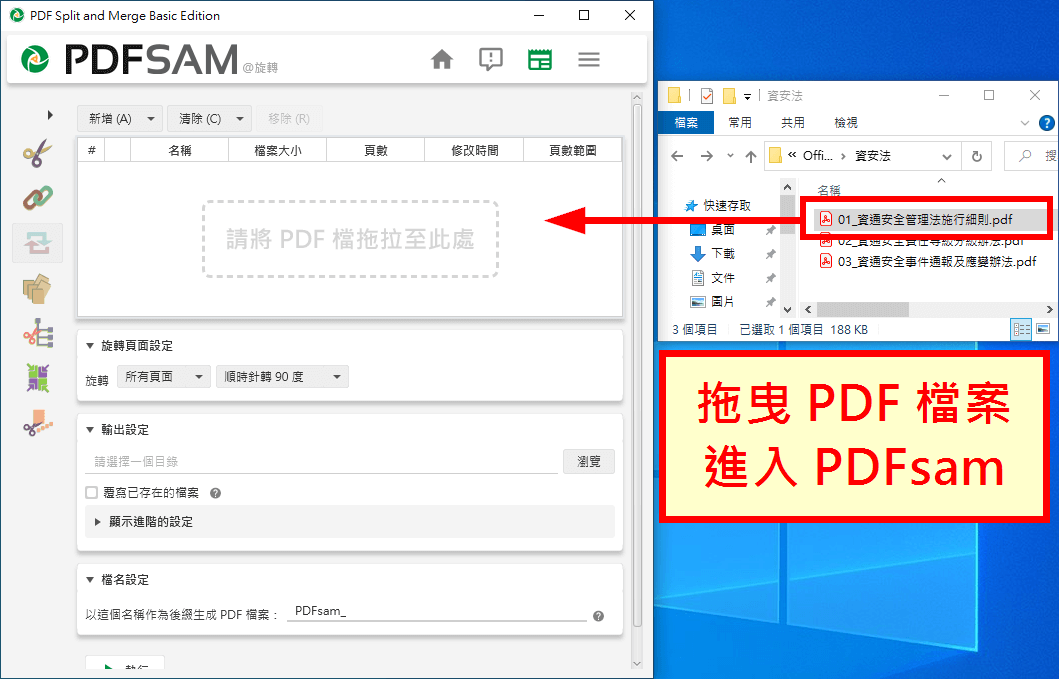Screen dimensions: 1059x679
Task: Click help icon beside the prefix field
Action: (x=598, y=616)
